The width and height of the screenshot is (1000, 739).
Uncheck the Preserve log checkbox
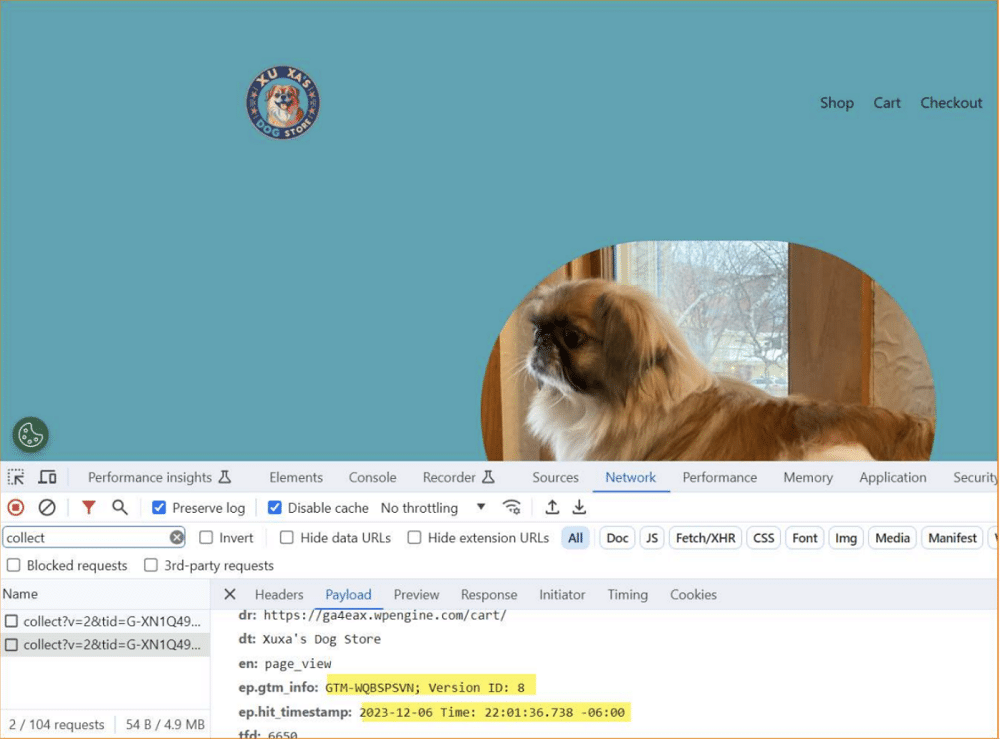click(159, 508)
